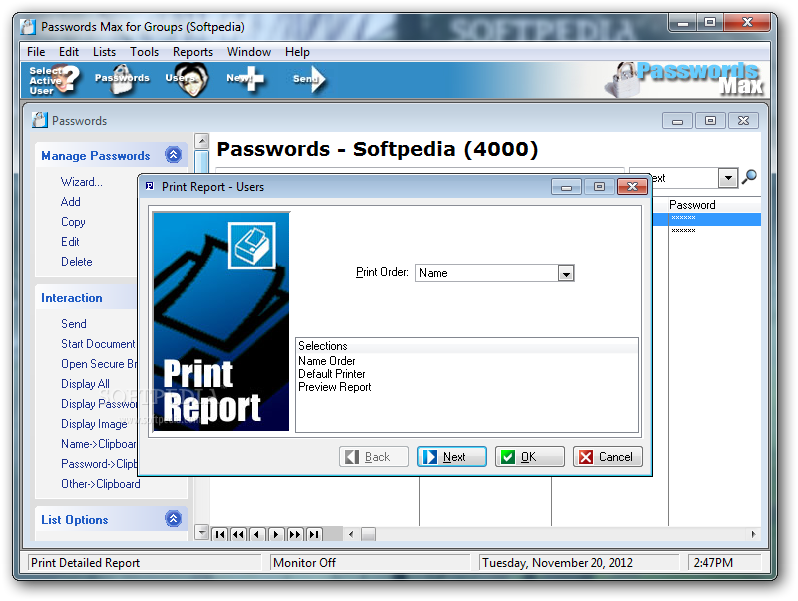
Task: Confirm with the OK button
Action: 530,456
